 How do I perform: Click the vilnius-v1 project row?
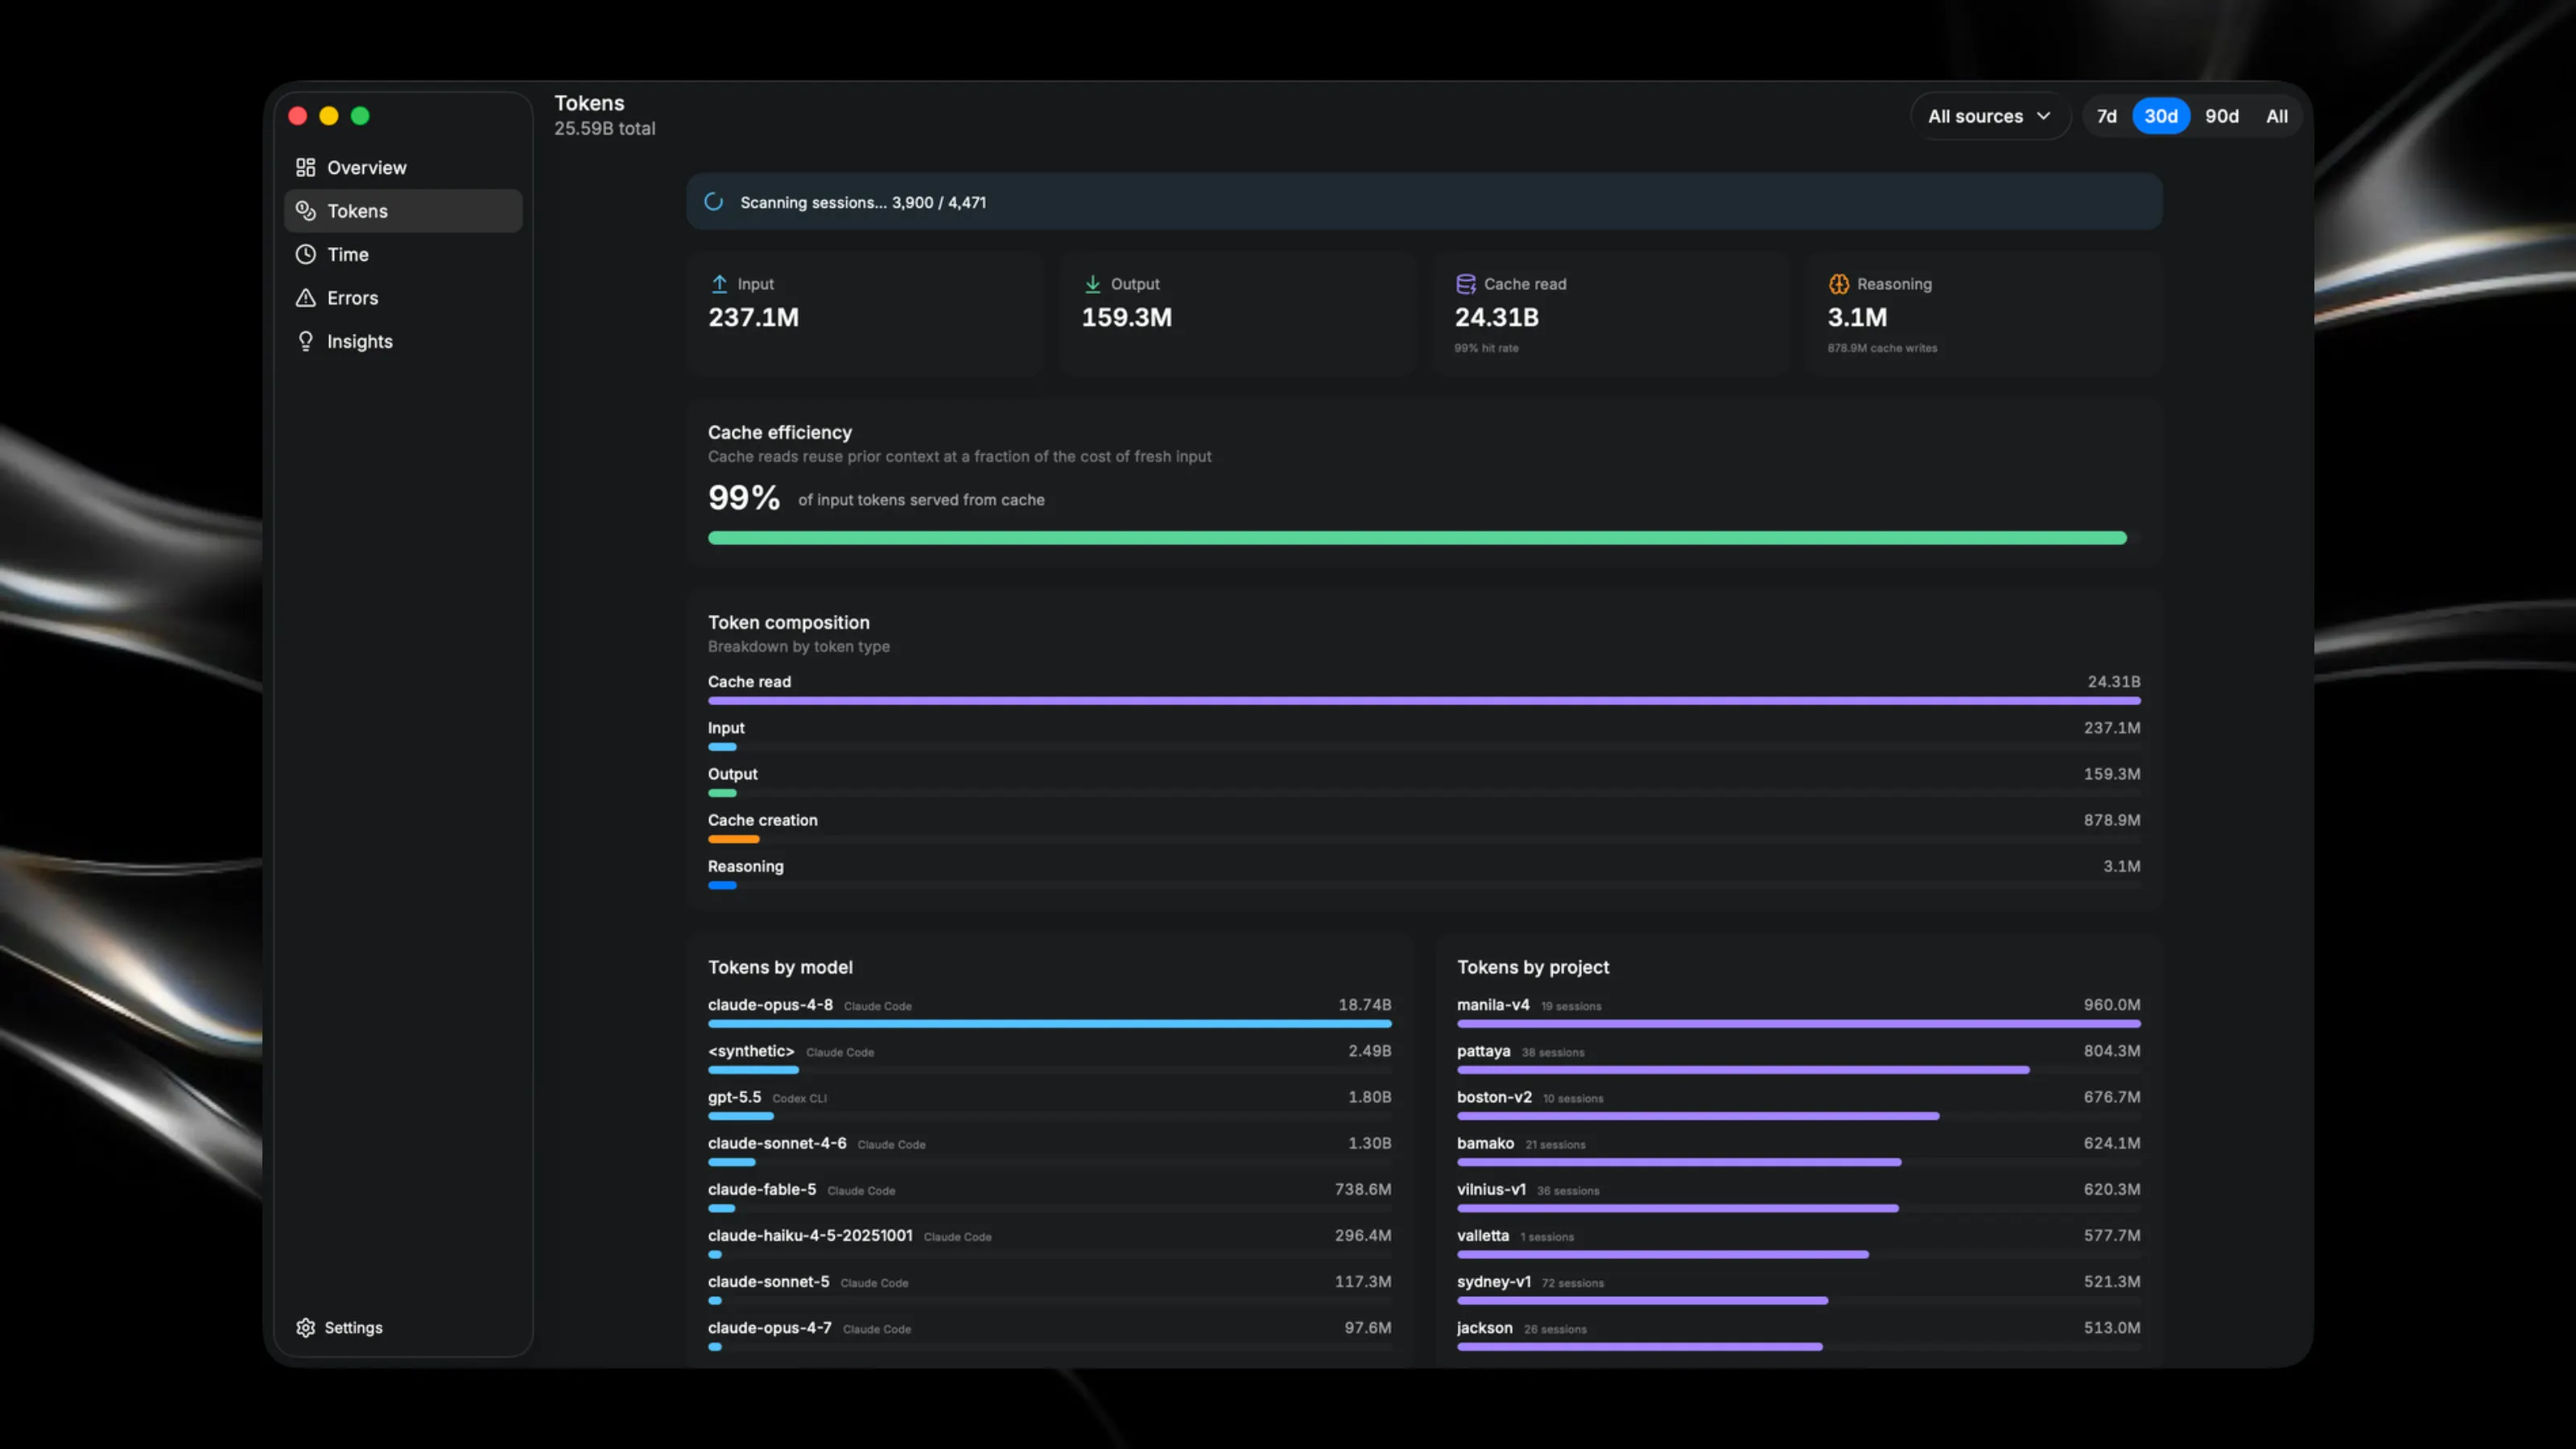tap(1798, 1196)
